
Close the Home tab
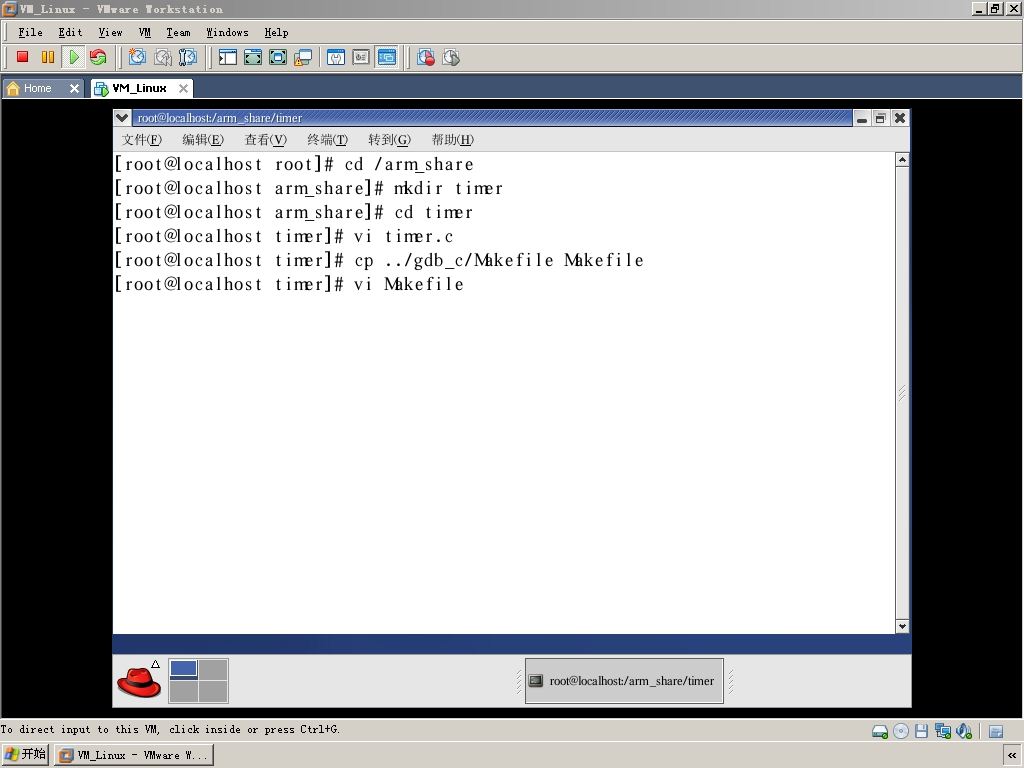[x=74, y=88]
